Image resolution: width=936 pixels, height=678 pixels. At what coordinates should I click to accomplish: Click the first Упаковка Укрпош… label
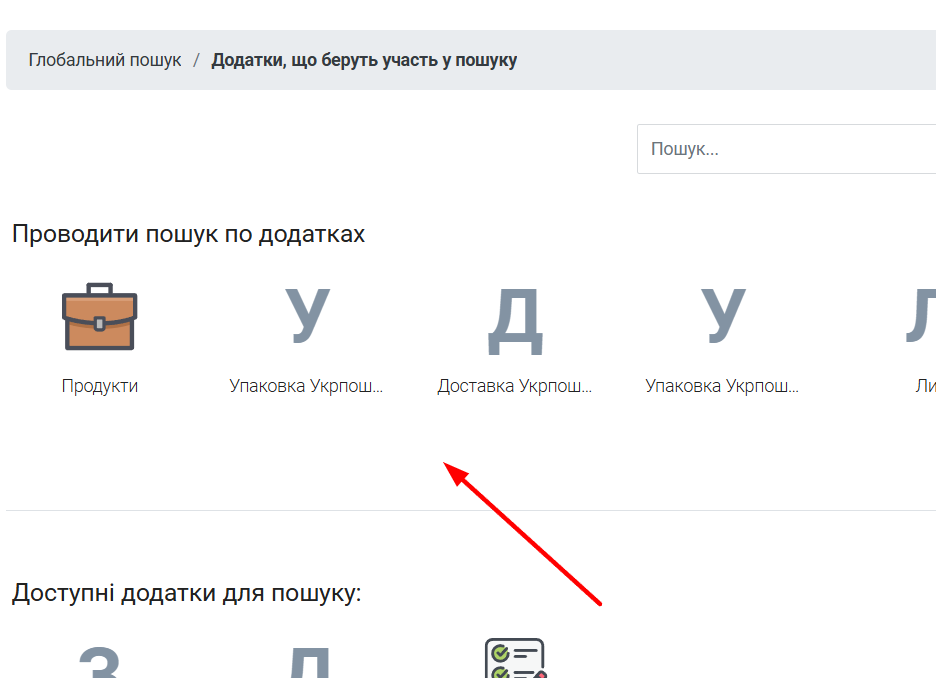307,386
